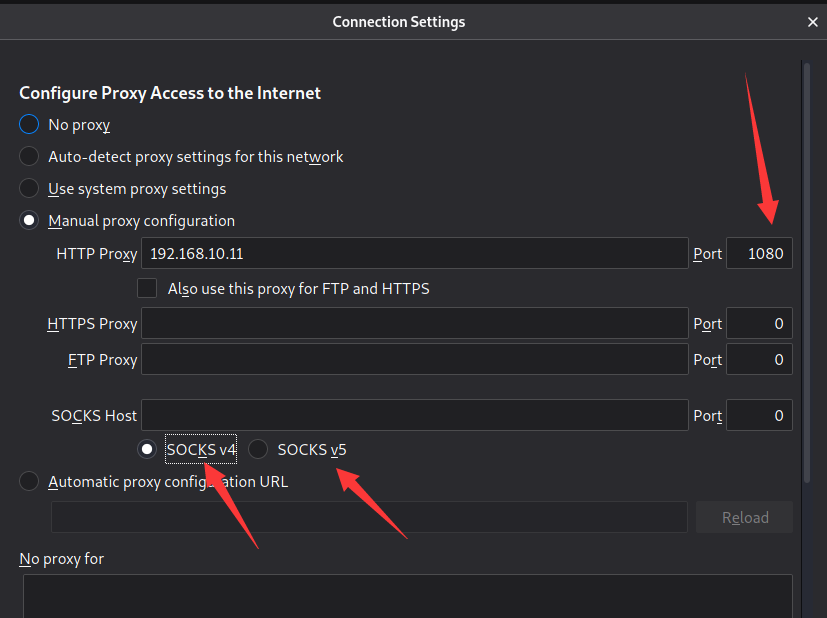Click the automatic proxy configuration URL field
The image size is (827, 618).
tap(369, 517)
